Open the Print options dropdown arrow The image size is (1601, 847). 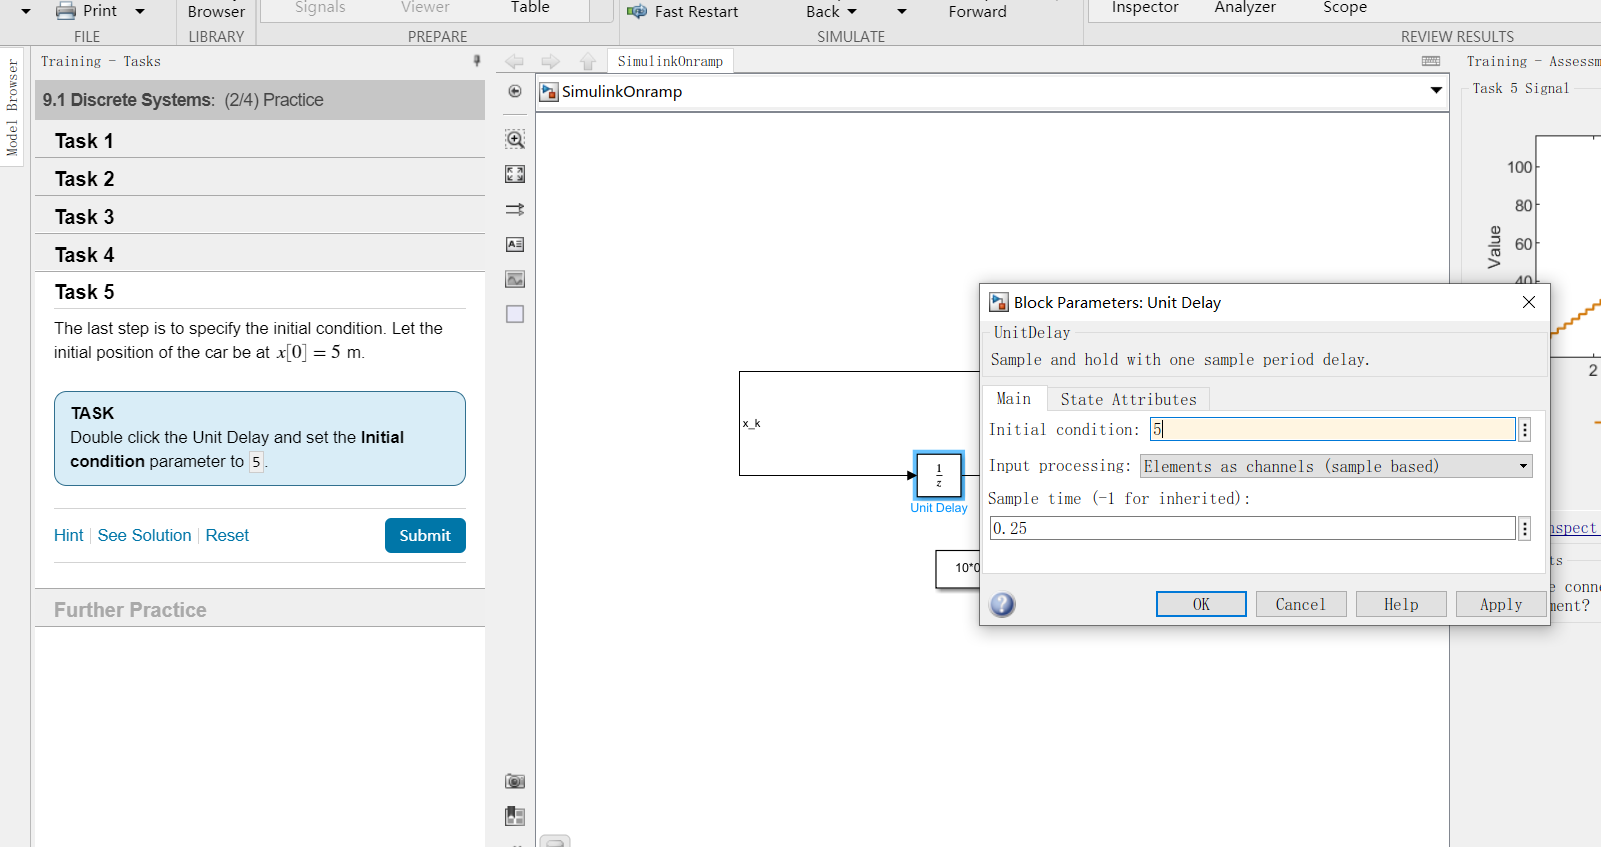click(140, 11)
